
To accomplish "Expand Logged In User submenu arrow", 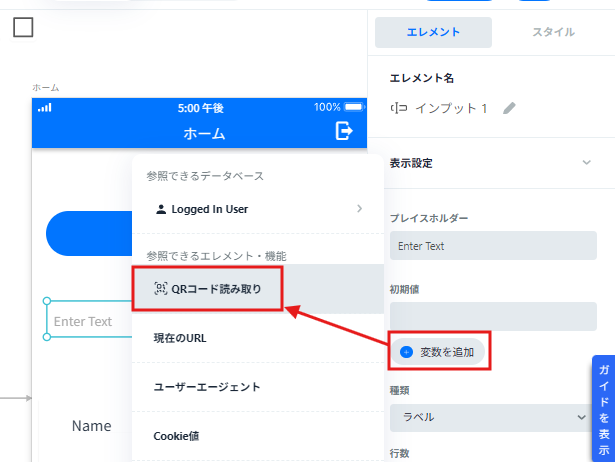I will pyautogui.click(x=359, y=209).
